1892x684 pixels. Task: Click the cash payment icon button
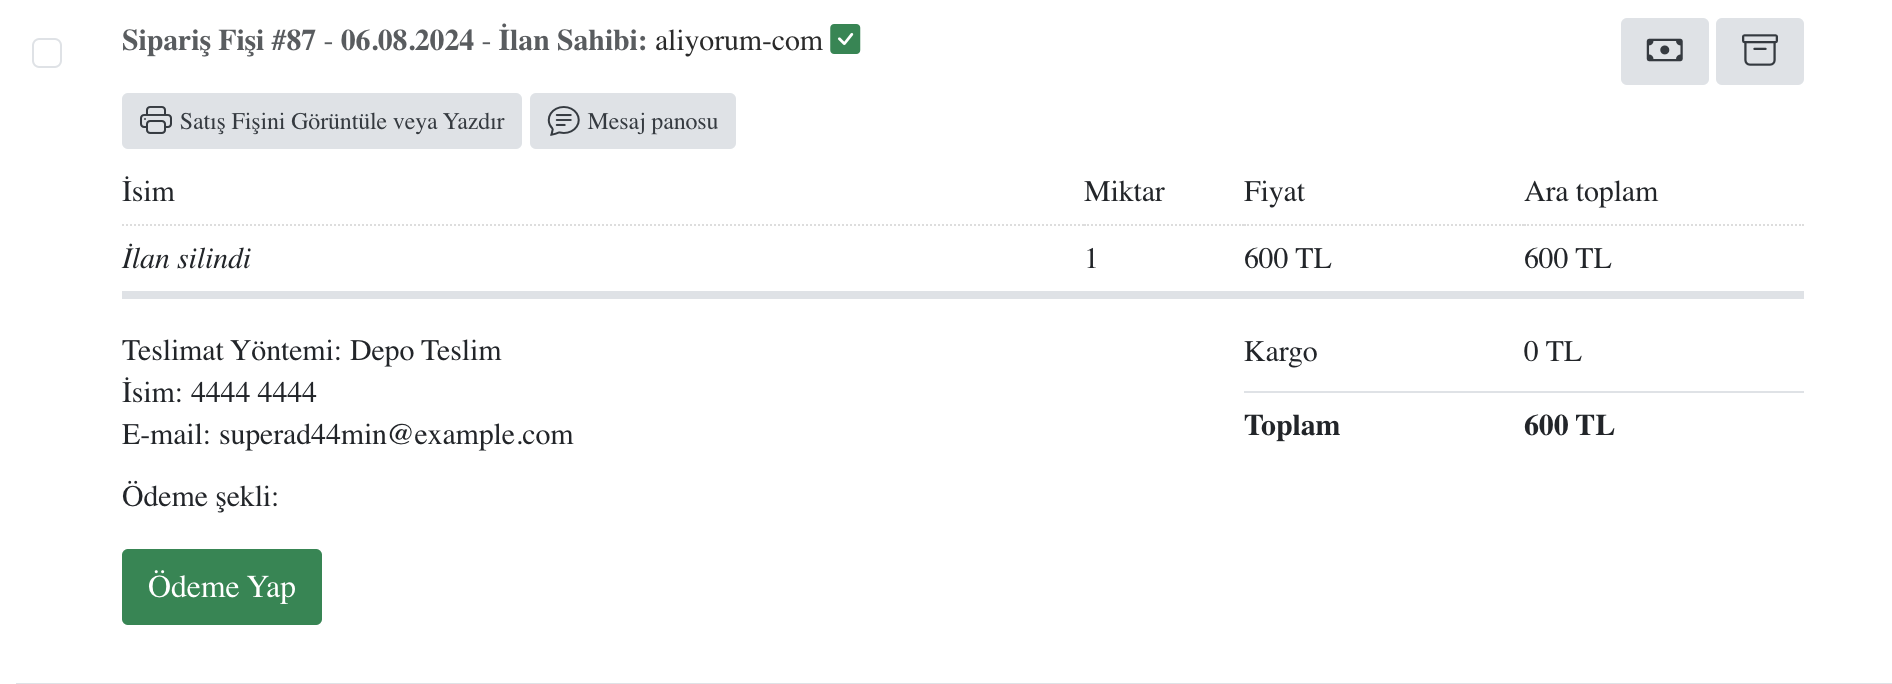[1664, 51]
